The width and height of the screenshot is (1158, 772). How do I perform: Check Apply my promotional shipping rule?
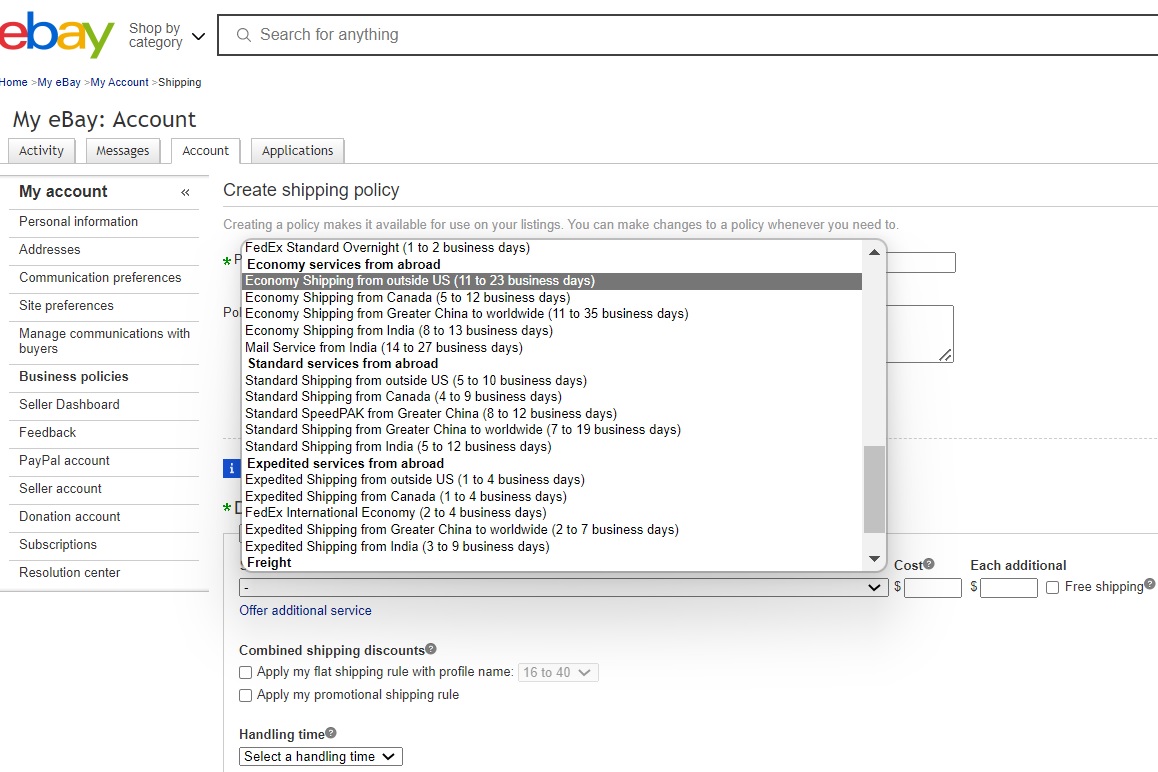pos(246,695)
